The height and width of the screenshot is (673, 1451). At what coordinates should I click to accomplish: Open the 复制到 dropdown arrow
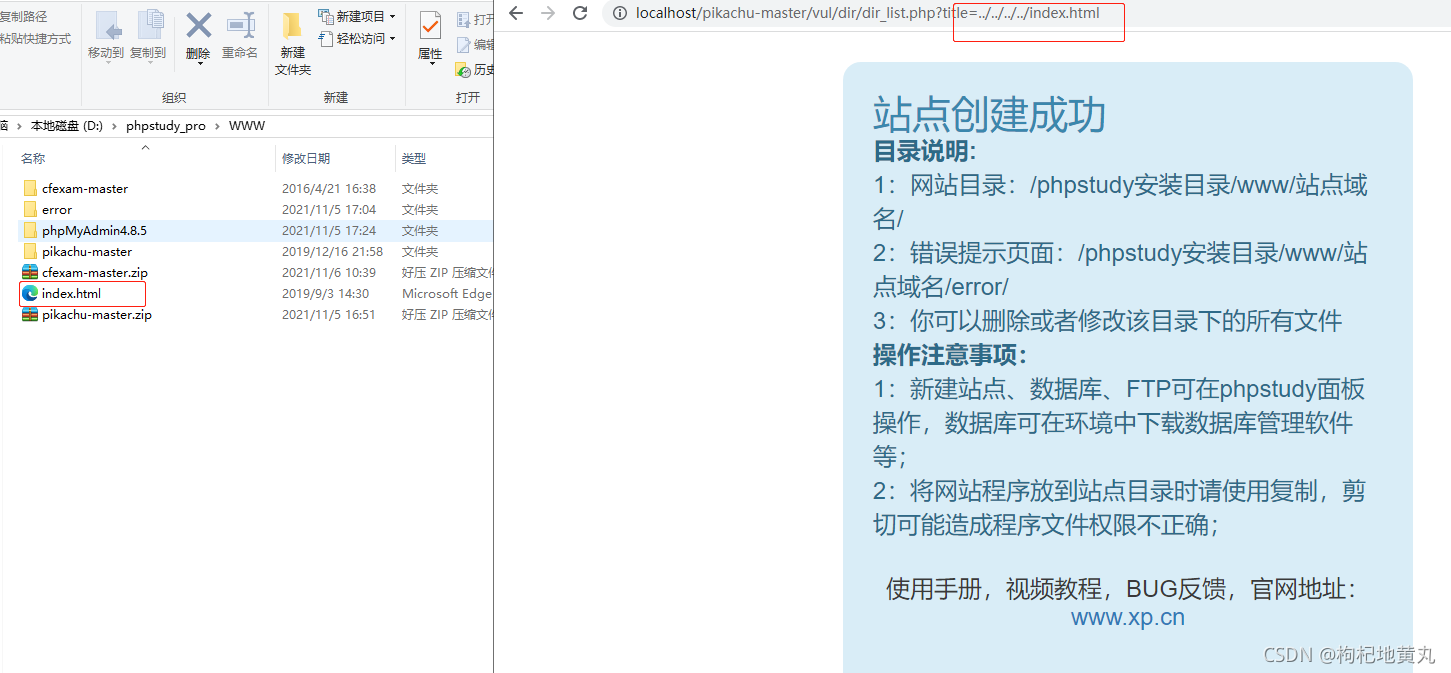coord(149,64)
